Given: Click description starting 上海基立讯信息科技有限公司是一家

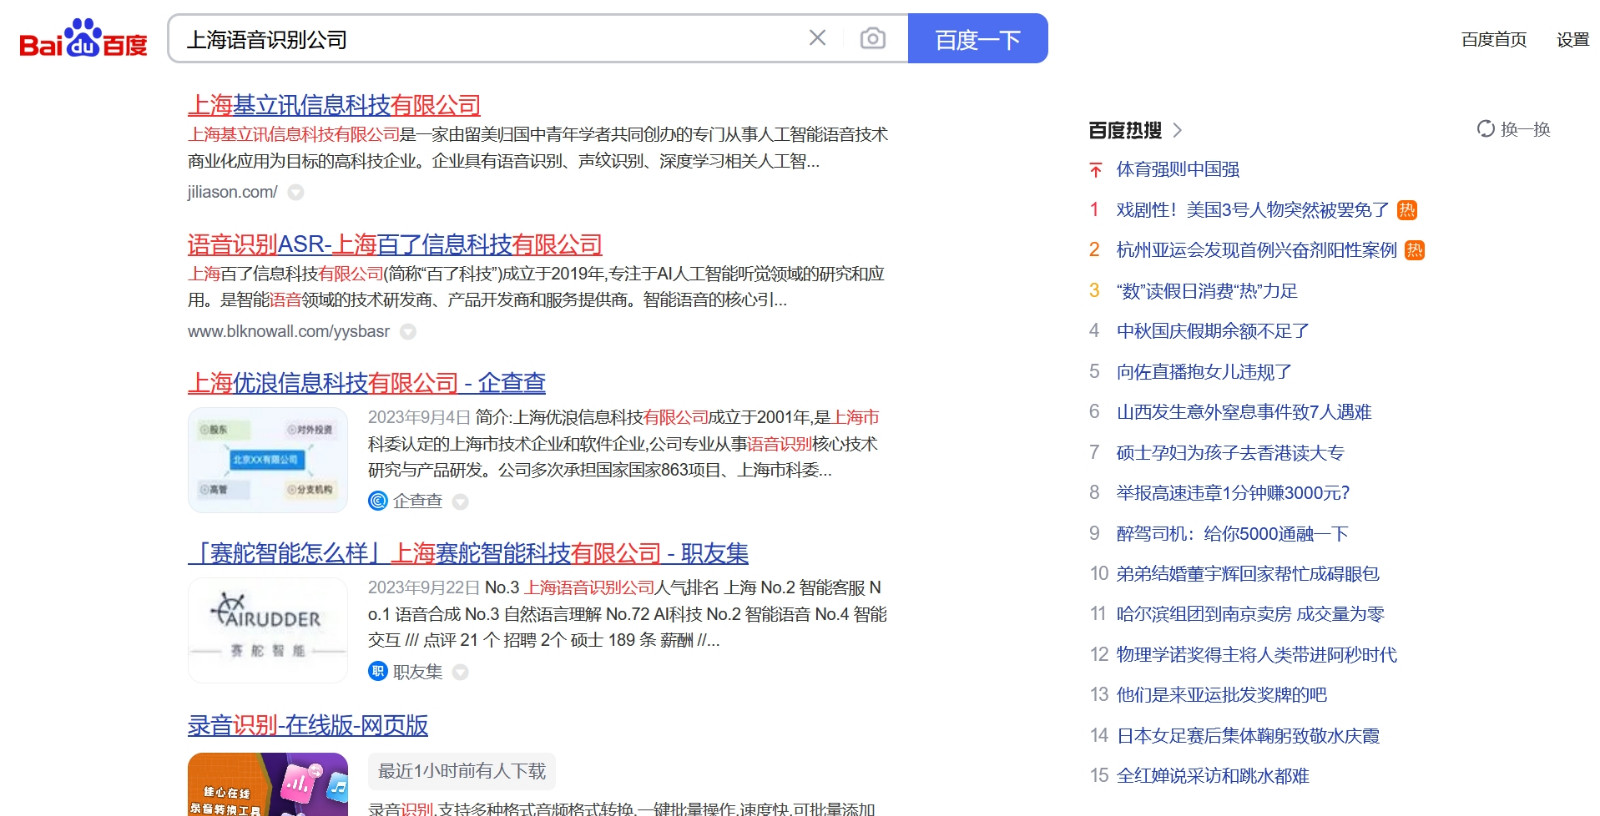Looking at the screenshot, I should (538, 148).
